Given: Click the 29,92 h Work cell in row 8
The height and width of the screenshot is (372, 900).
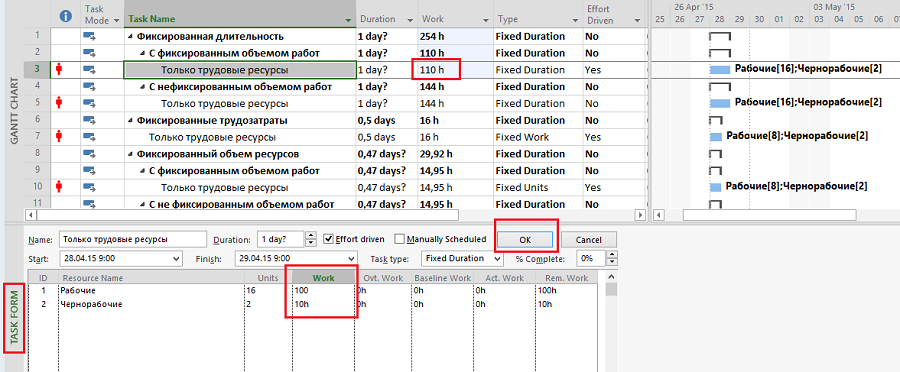Looking at the screenshot, I should point(455,154).
